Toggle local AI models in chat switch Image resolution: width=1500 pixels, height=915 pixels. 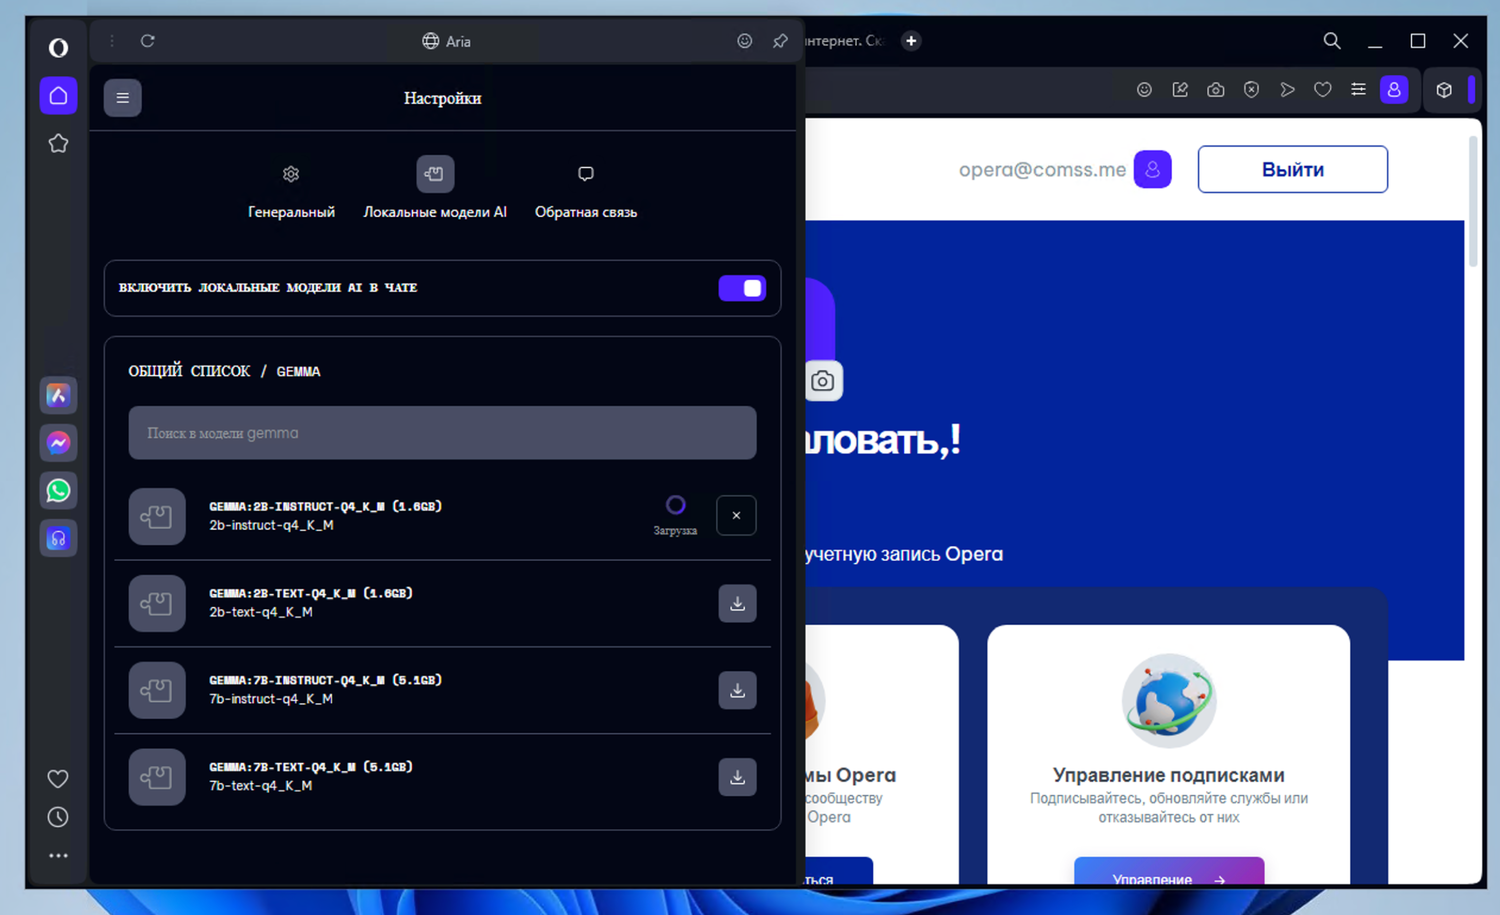(x=742, y=288)
